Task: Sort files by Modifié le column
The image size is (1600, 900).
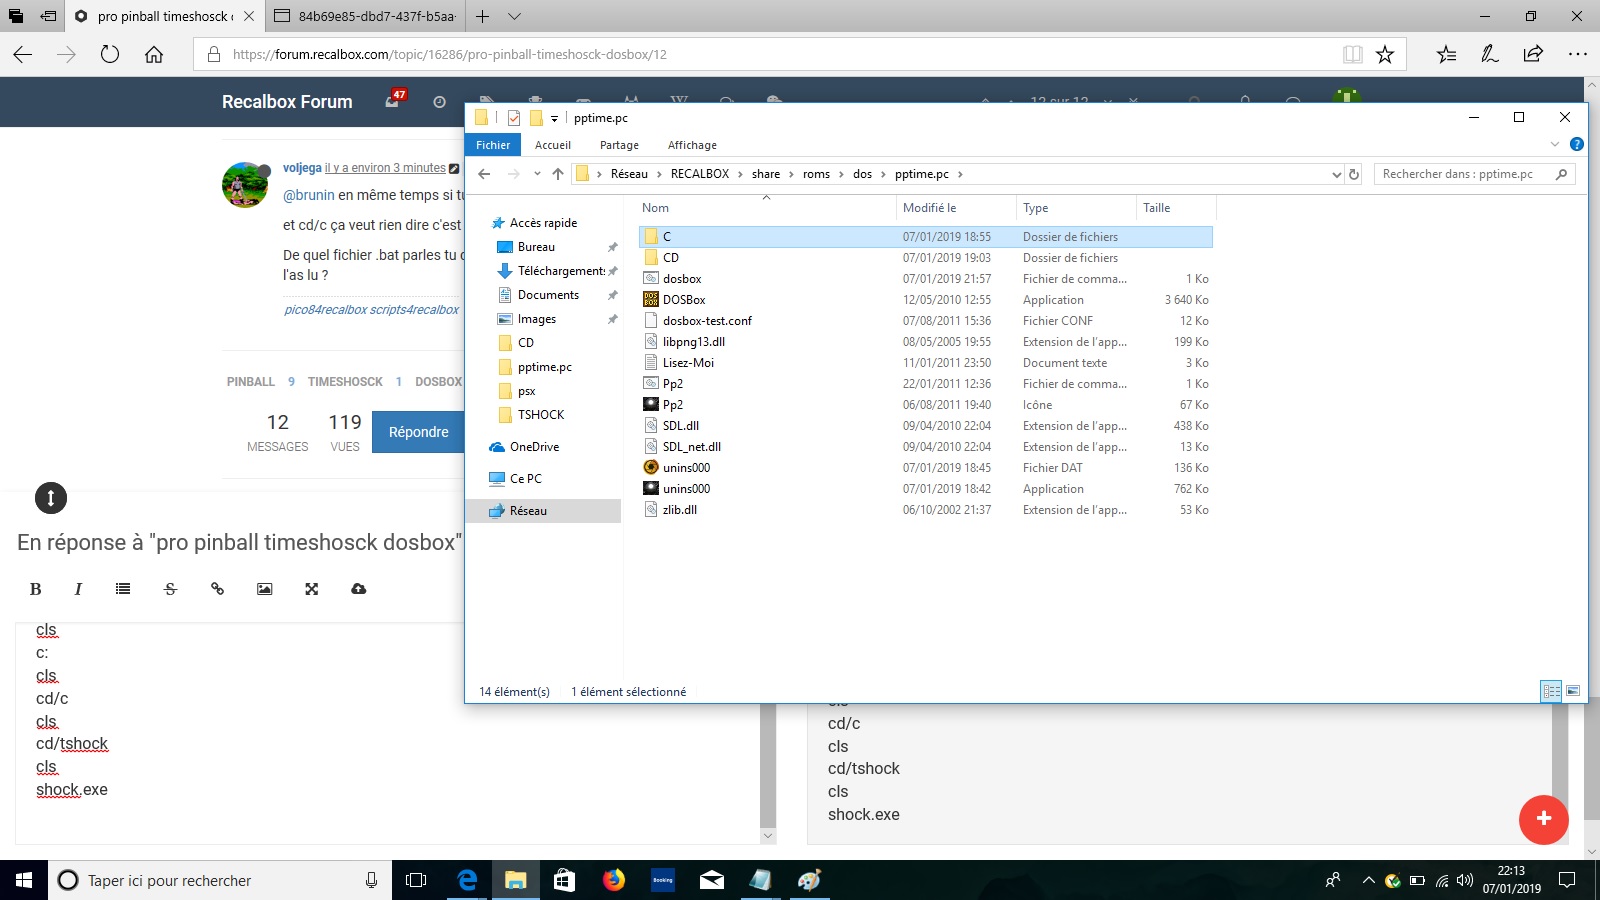Action: point(930,208)
